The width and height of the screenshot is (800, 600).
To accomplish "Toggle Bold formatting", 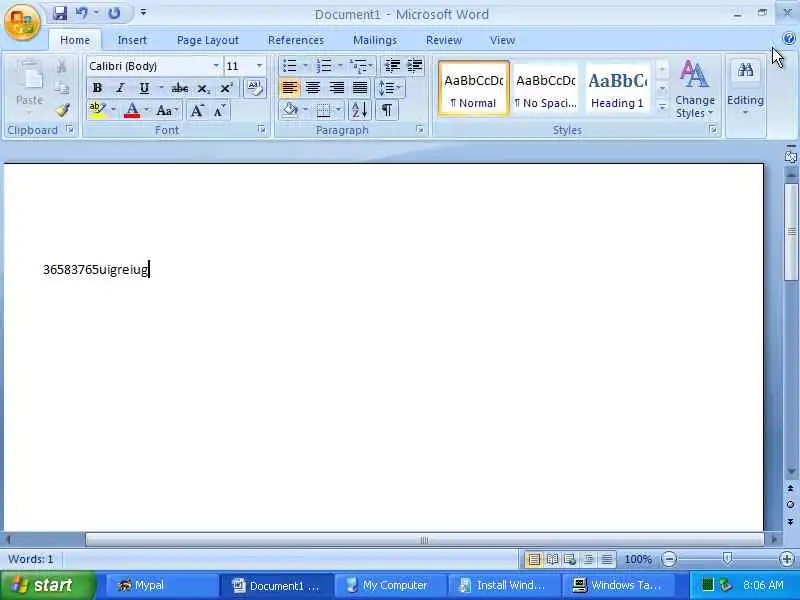I will pos(97,88).
